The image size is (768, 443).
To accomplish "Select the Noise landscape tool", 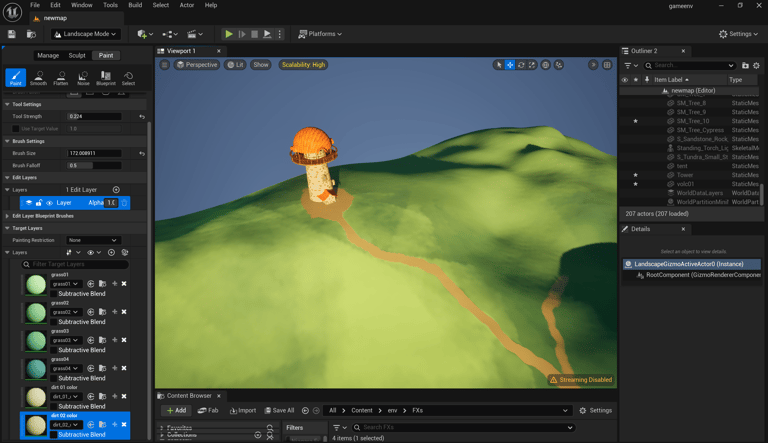I will (x=83, y=77).
